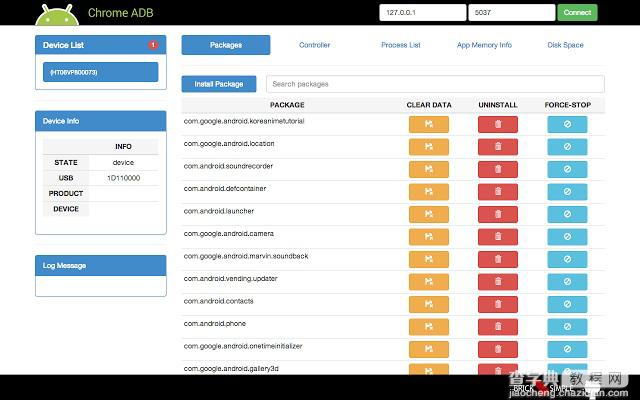640x400 pixels.
Task: Click the Device Info panel header
Action: 100,121
